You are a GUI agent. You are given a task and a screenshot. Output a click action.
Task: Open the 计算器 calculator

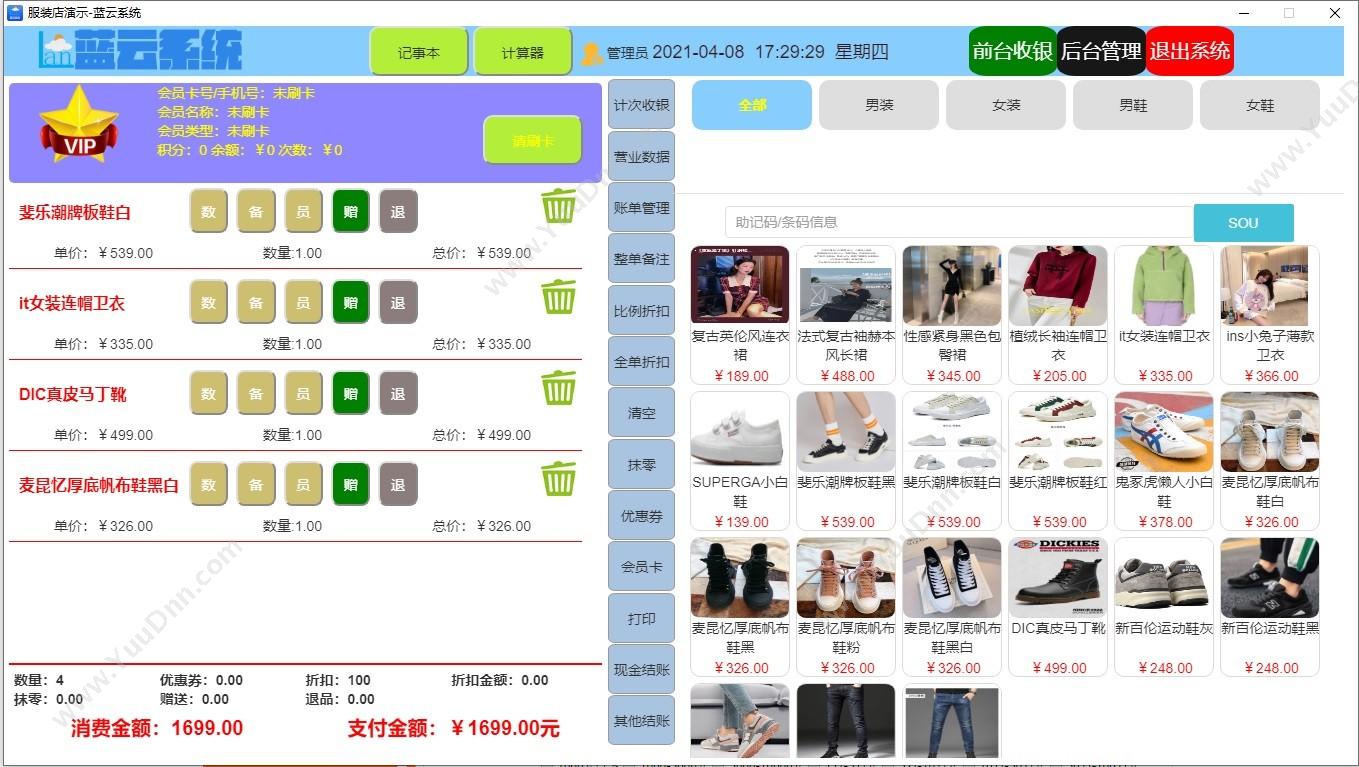(523, 52)
